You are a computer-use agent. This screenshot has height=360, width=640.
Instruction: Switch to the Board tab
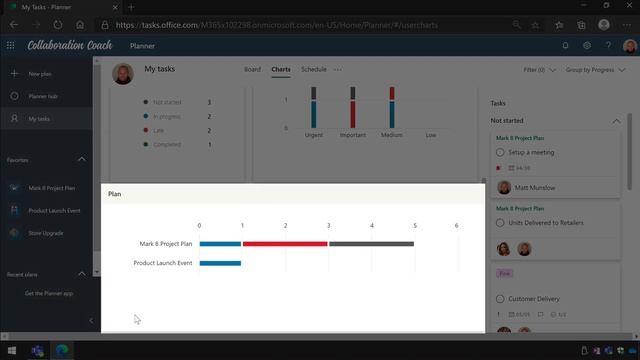(252, 69)
